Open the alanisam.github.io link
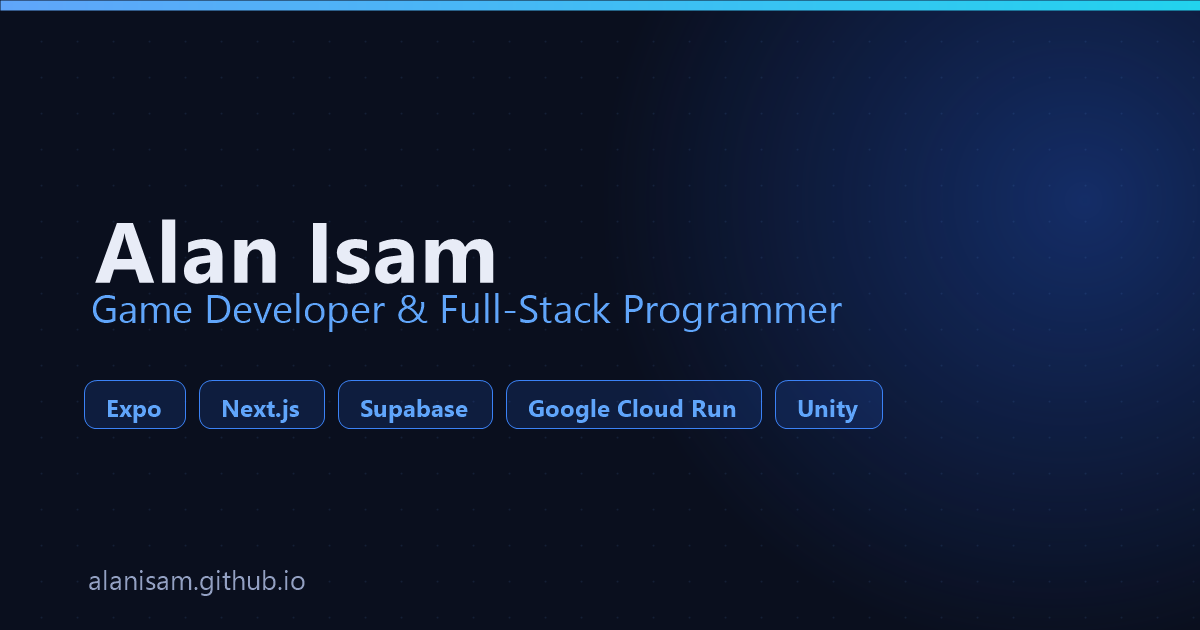1200x630 pixels. 197,581
